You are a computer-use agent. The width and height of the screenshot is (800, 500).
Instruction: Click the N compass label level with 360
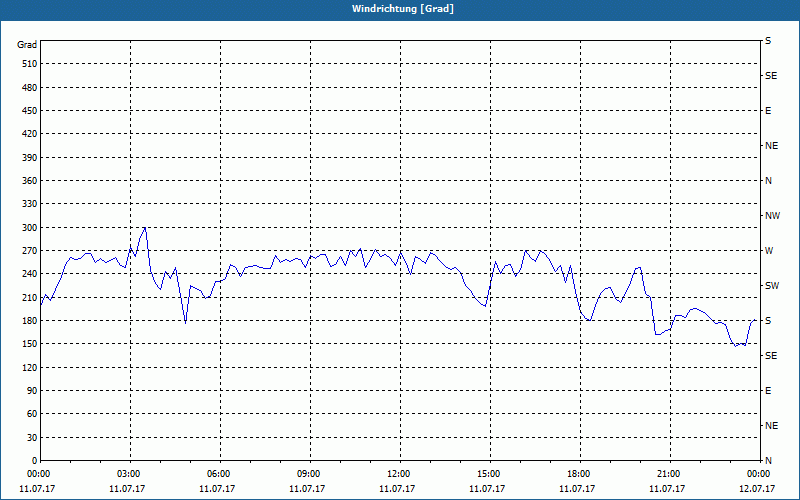768,181
